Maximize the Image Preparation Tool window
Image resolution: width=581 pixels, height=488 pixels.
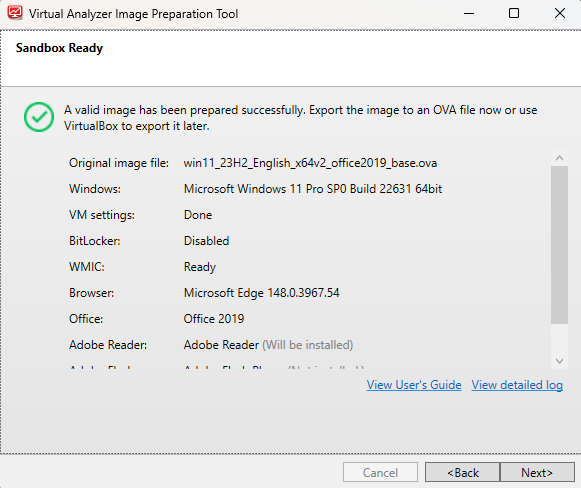pos(514,14)
